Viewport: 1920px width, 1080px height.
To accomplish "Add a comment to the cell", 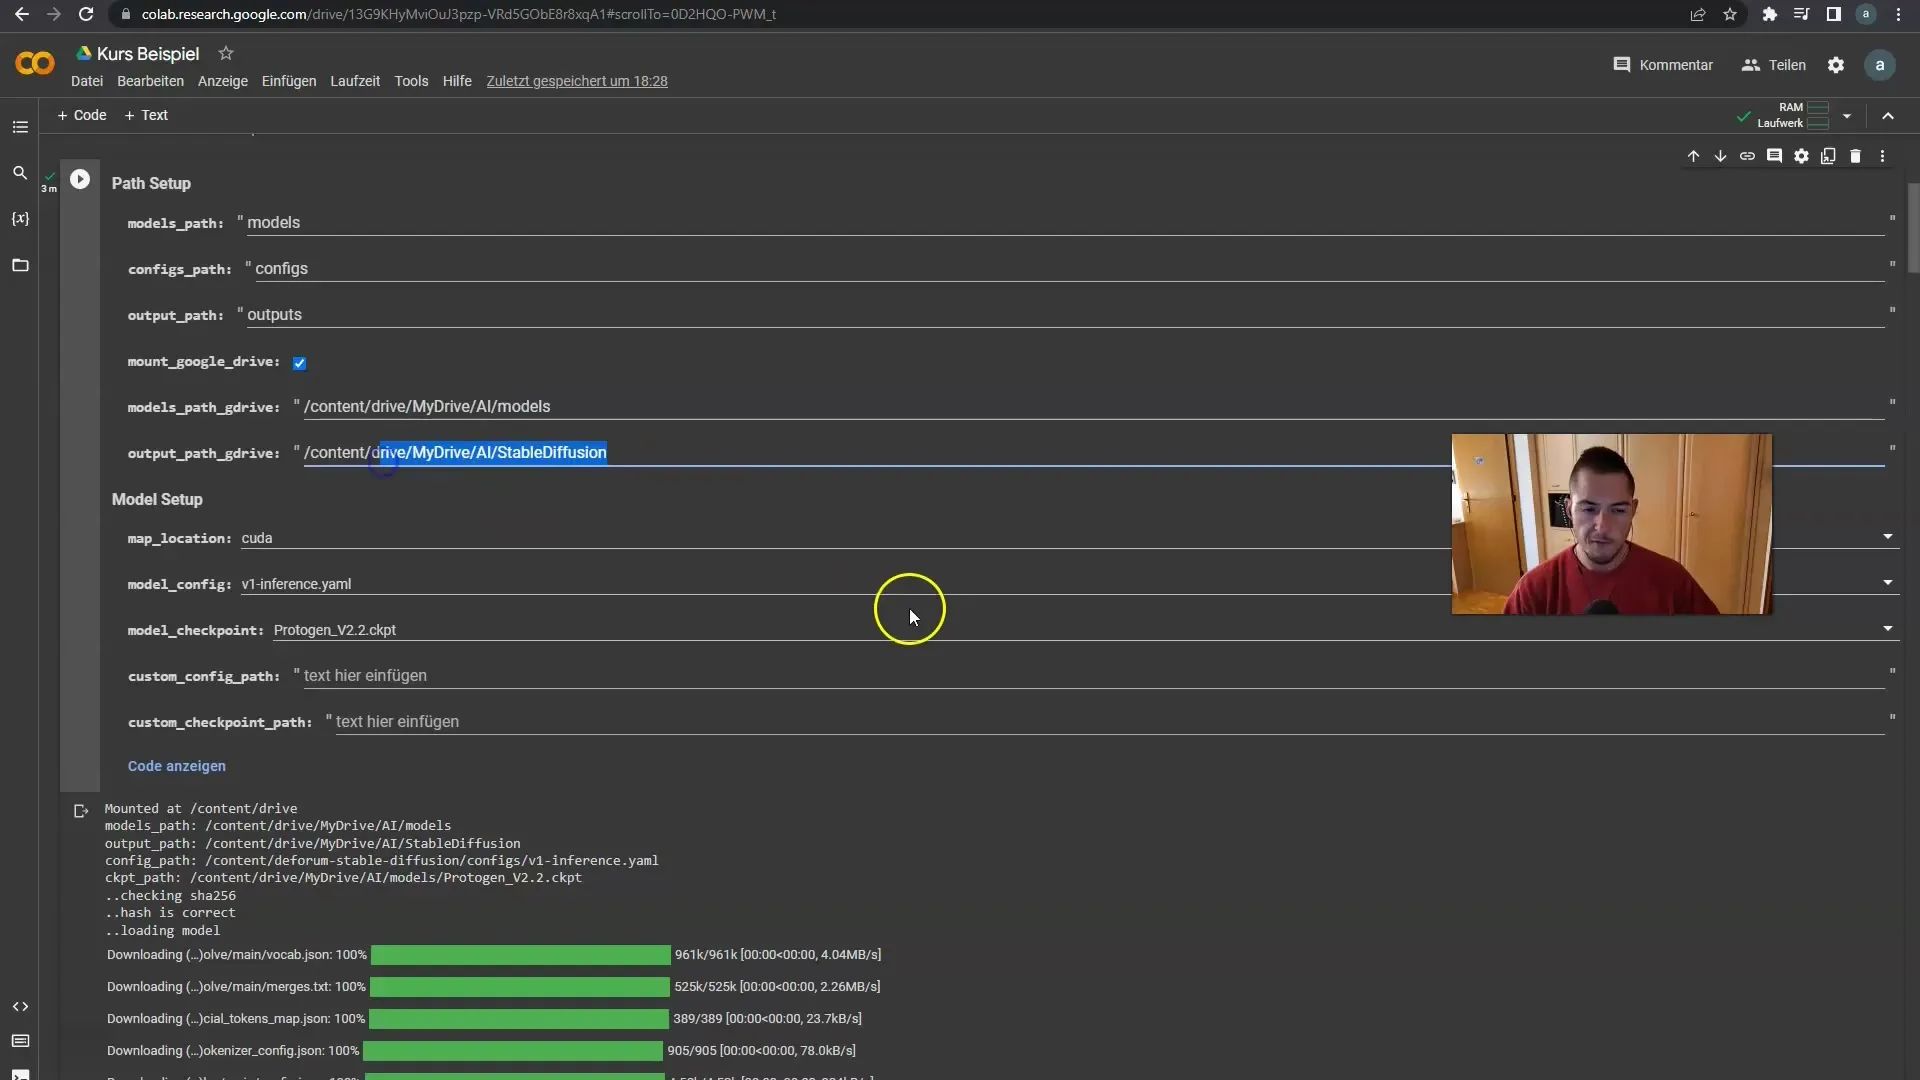I will point(1774,156).
